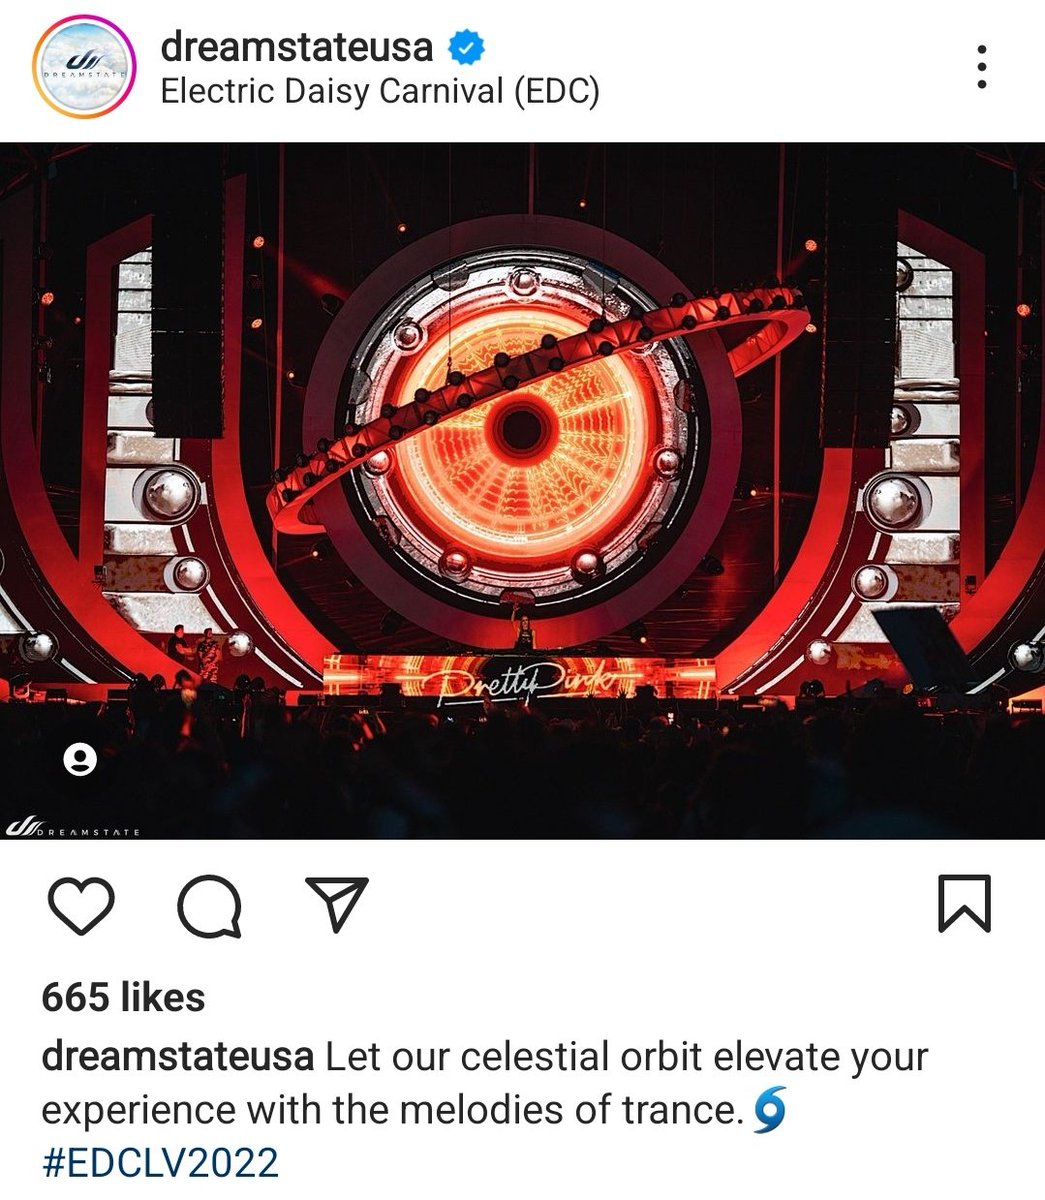The image size is (1045, 1200).
Task: Open the Electric Daisy Carnival (EDC) location
Action: click(x=380, y=92)
